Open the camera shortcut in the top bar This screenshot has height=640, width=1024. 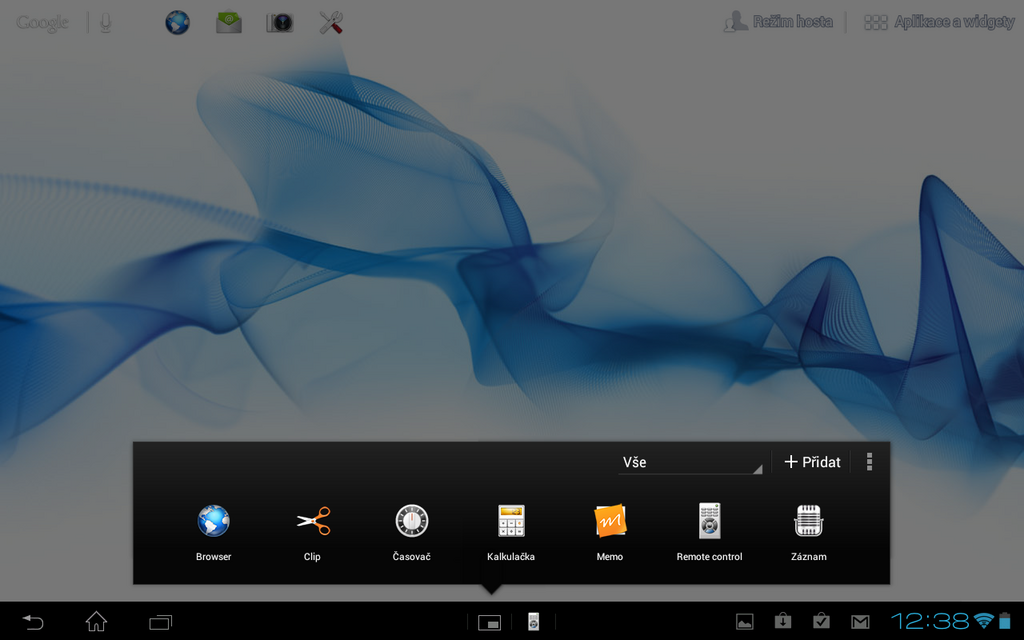pos(279,21)
